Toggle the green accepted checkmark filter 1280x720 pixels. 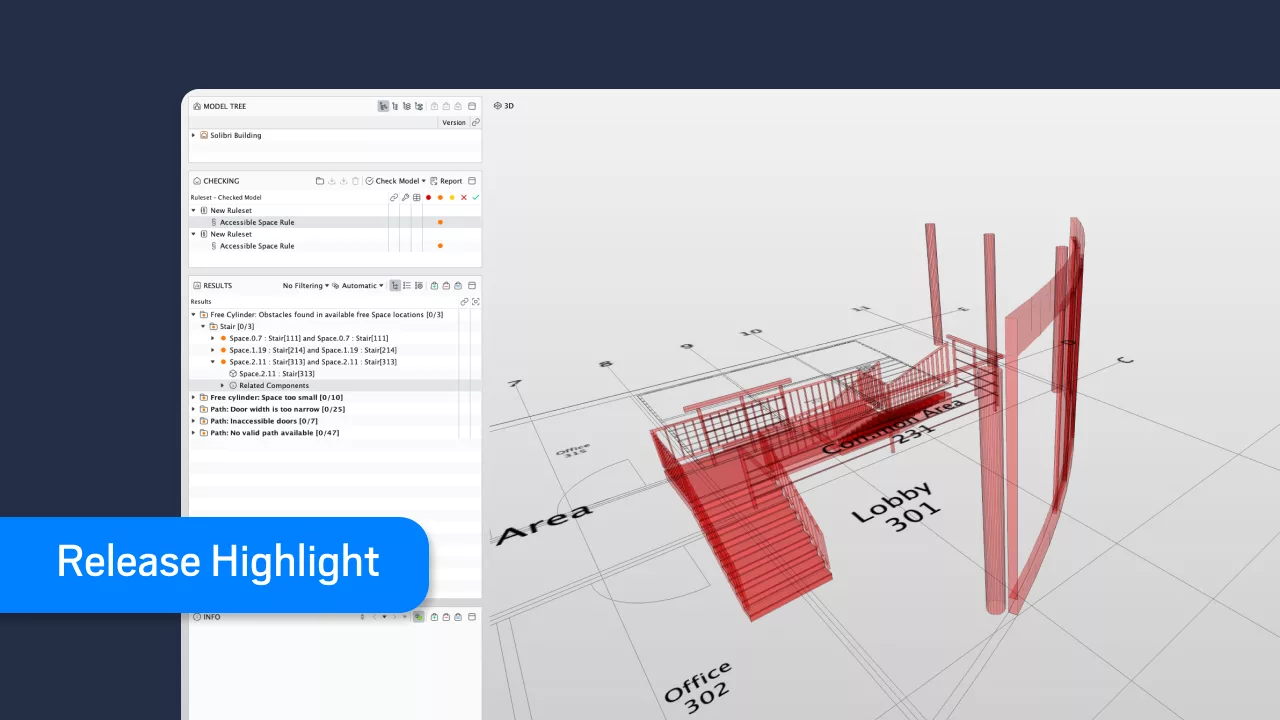point(476,198)
